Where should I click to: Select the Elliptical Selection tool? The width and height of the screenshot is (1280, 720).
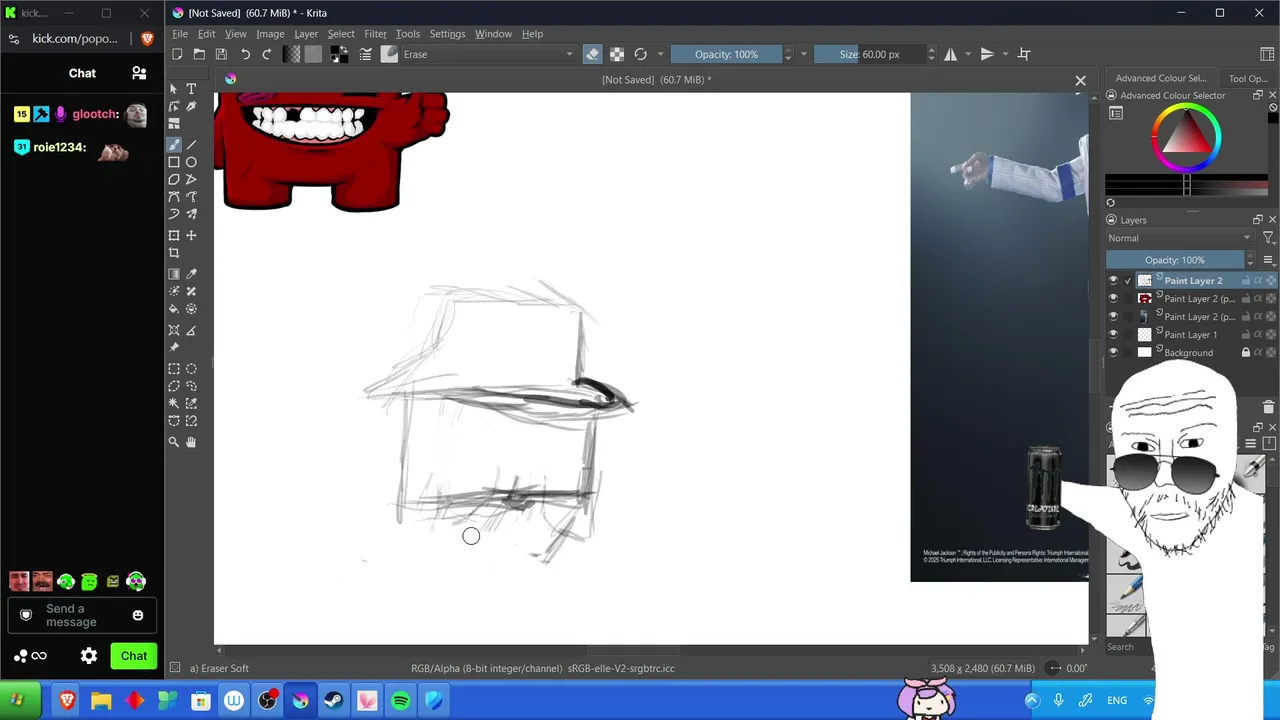point(191,369)
